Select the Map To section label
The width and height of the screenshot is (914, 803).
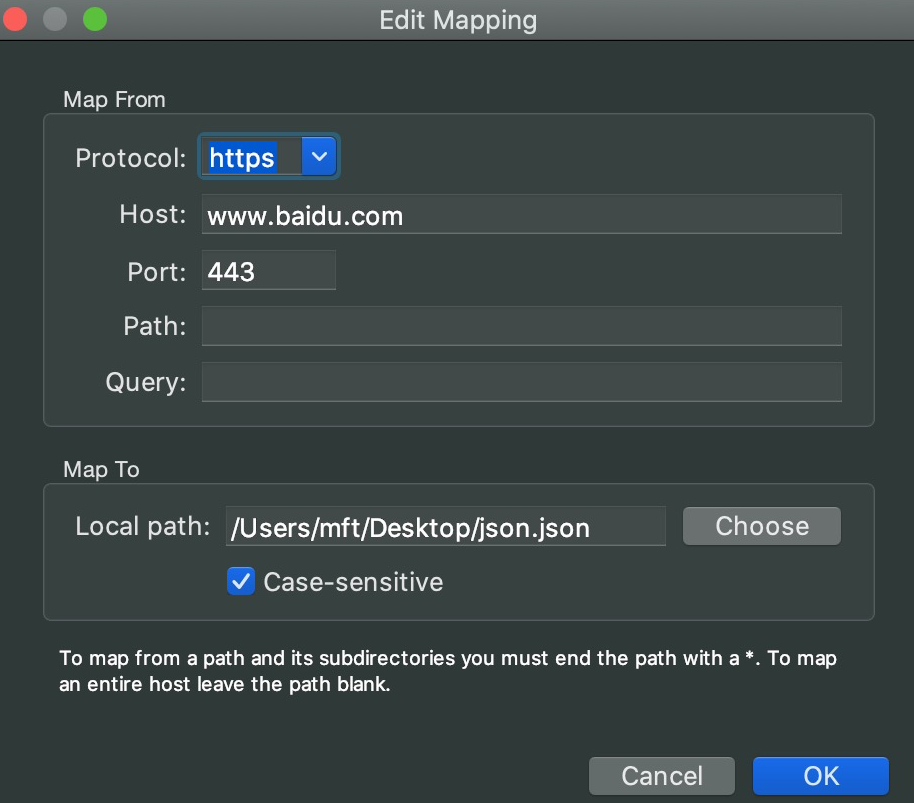tap(101, 468)
